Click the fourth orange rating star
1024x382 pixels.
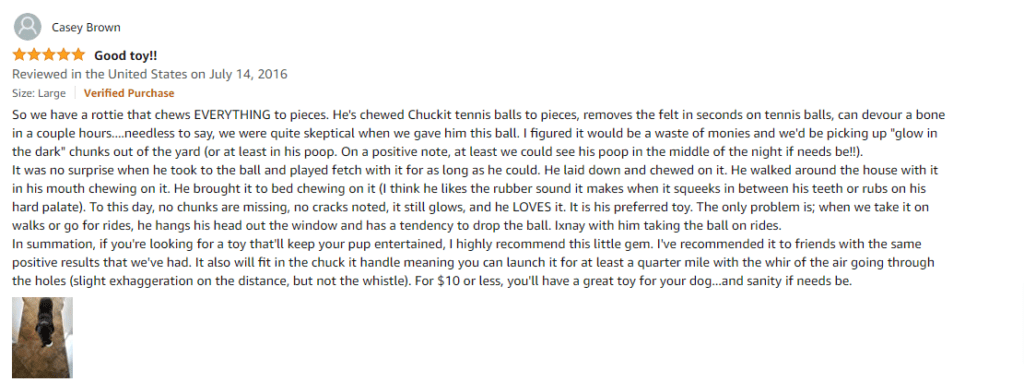point(63,54)
